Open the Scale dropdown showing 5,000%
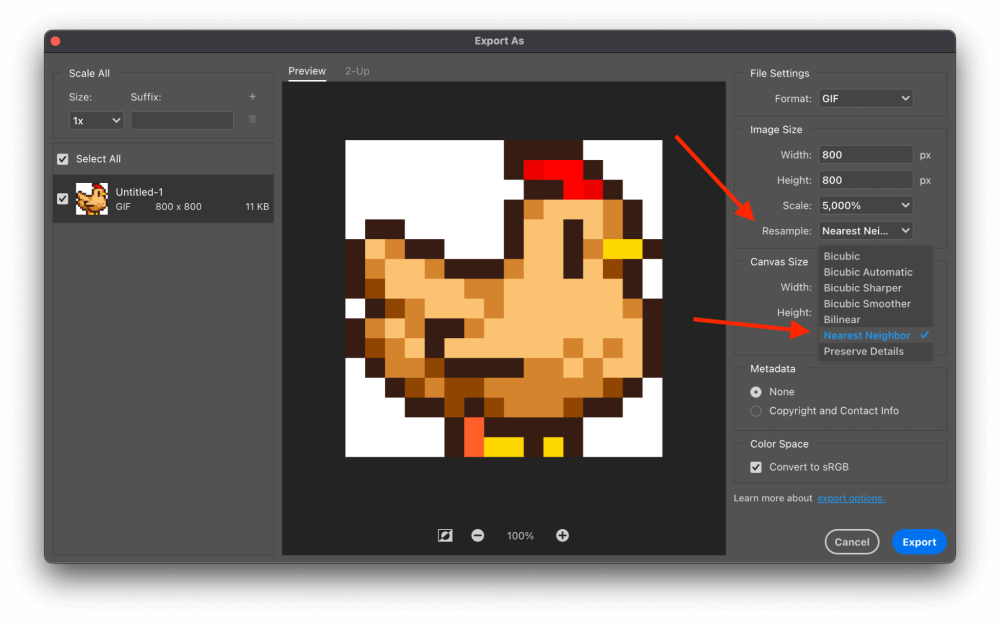The width and height of the screenshot is (1000, 622). (x=865, y=205)
